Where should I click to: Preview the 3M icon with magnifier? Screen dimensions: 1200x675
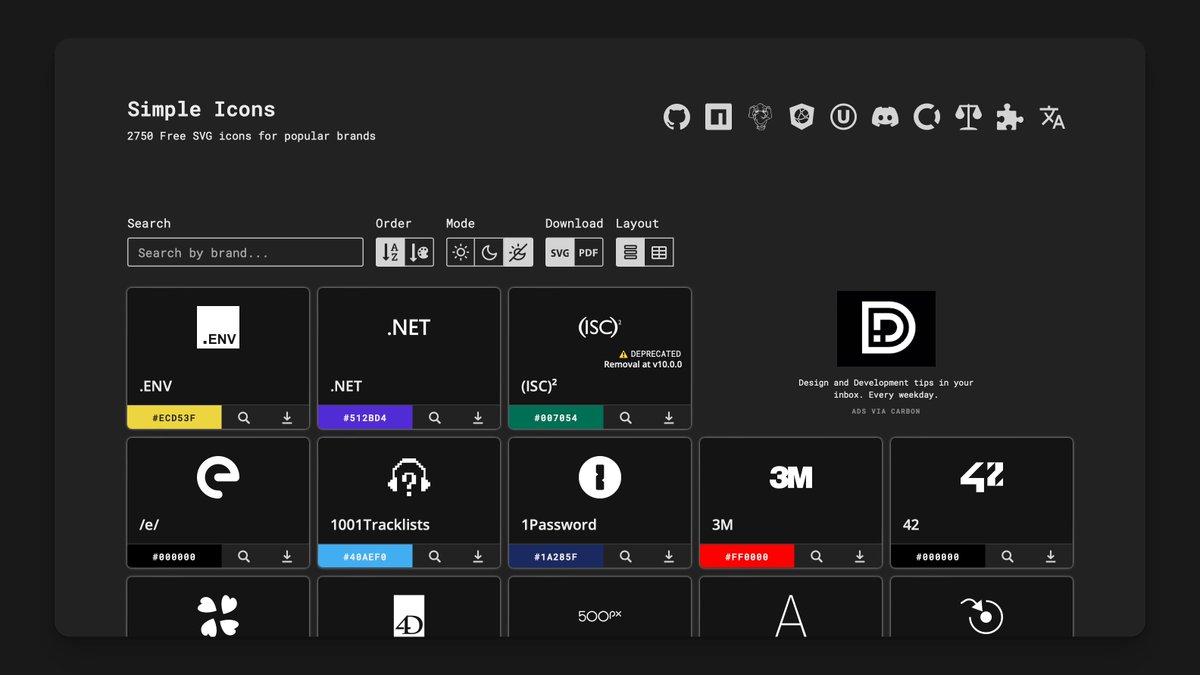817,557
